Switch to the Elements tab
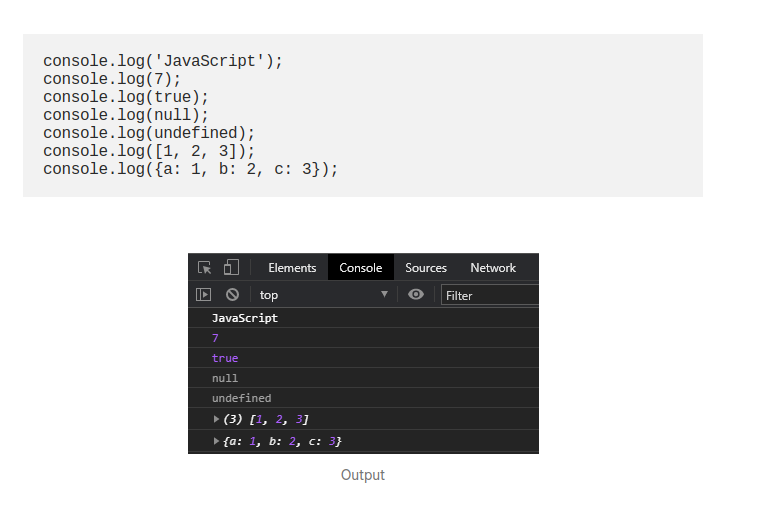This screenshot has width=772, height=513. point(292,268)
